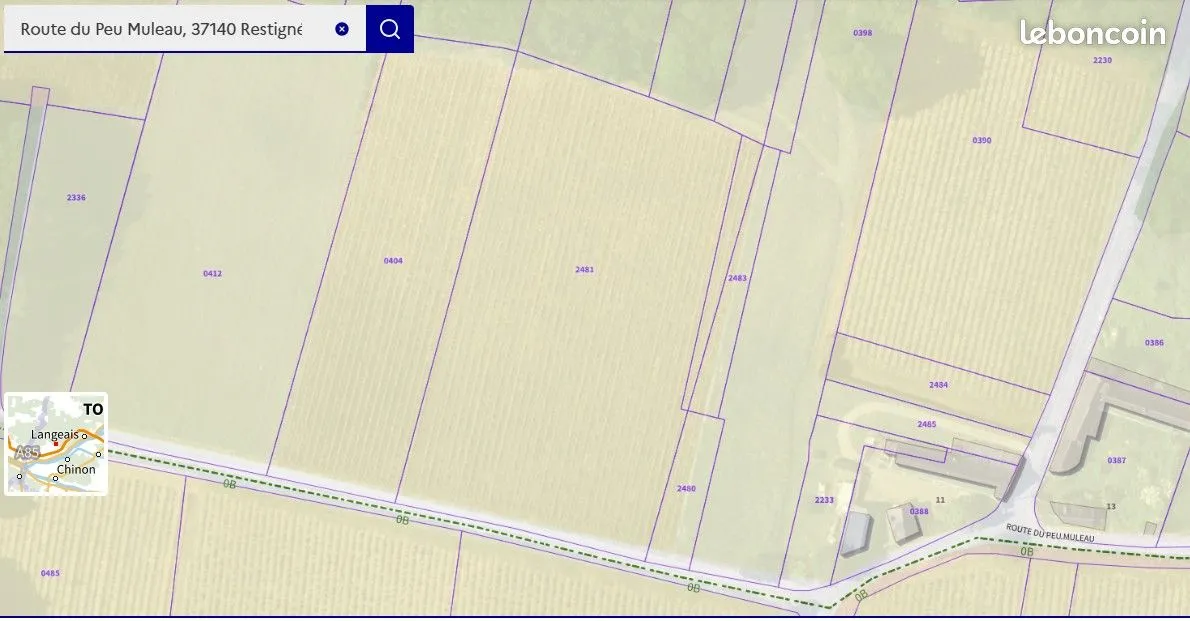The image size is (1190, 621).
Task: Click building parcel 0388
Action: 919,511
